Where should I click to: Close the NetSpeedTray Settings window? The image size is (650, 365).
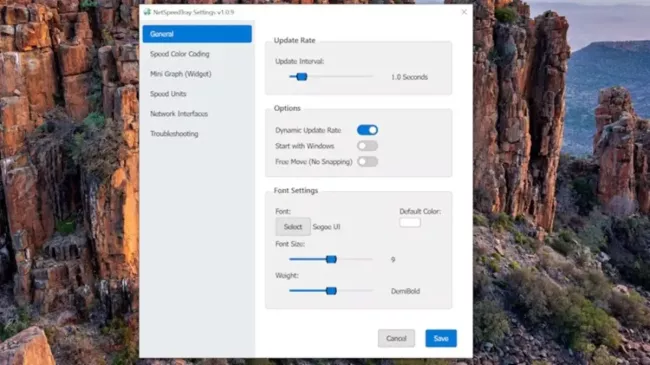[x=464, y=12]
